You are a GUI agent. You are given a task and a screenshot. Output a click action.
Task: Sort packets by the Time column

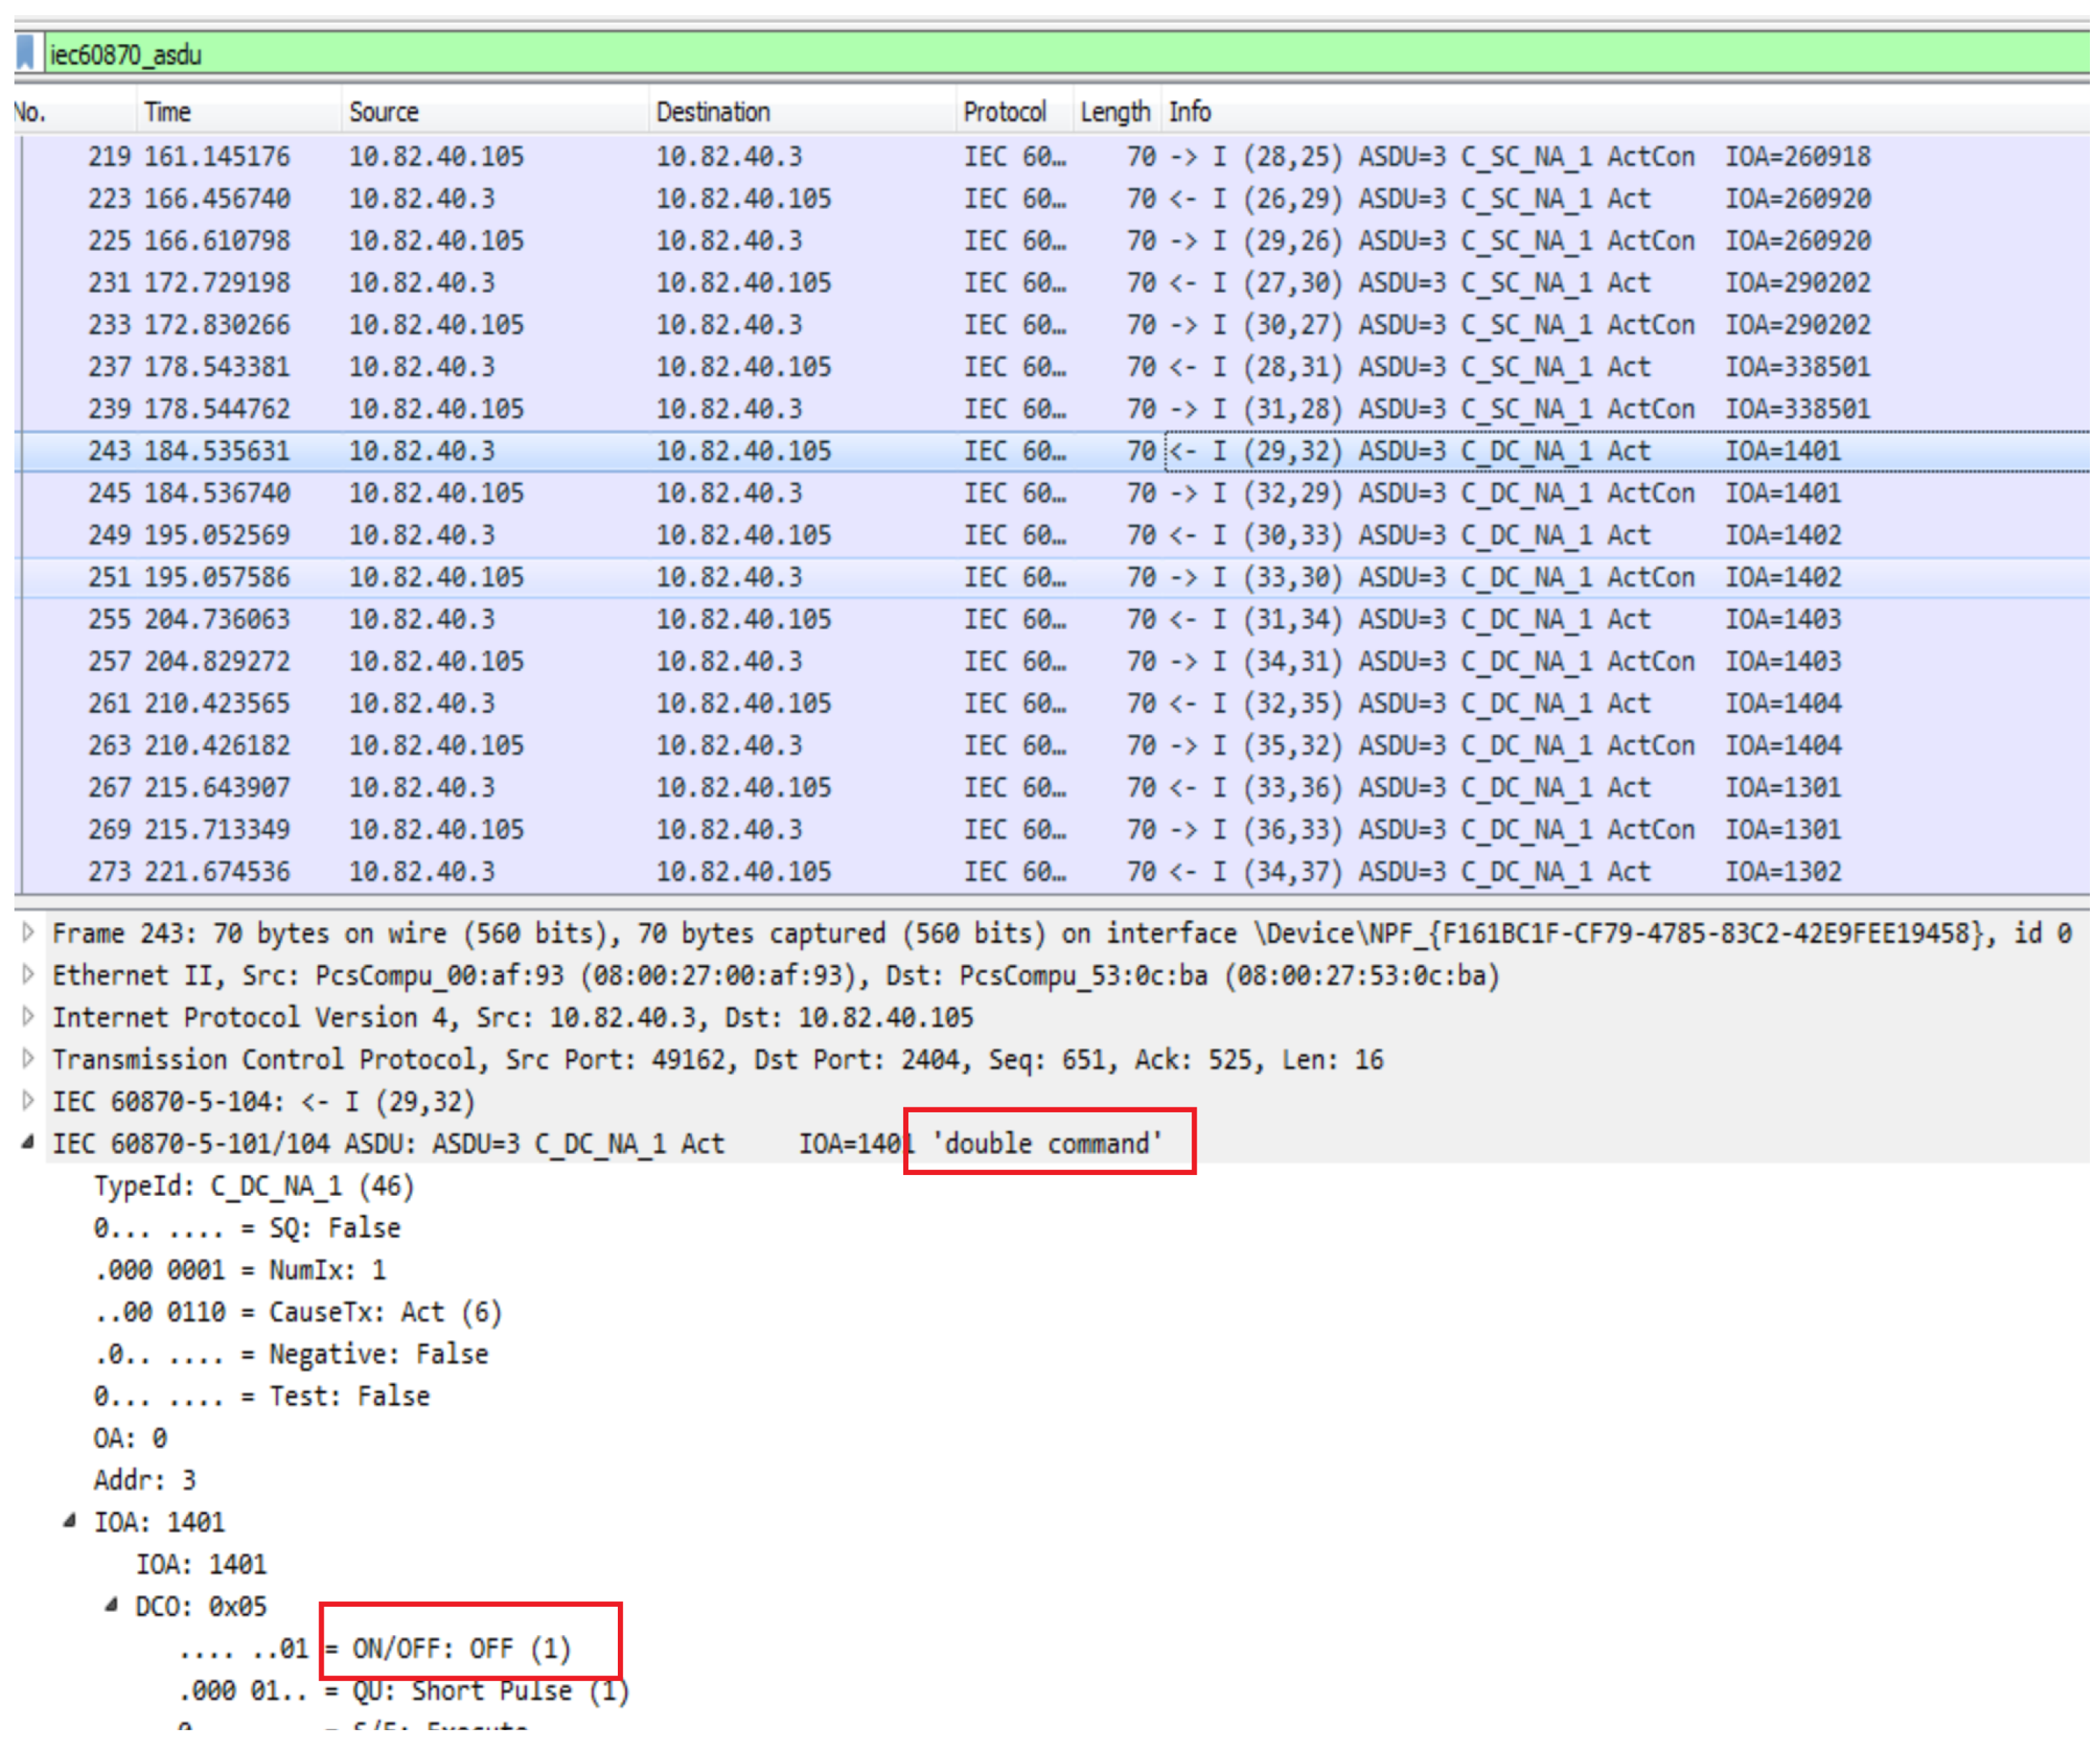[x=167, y=112]
